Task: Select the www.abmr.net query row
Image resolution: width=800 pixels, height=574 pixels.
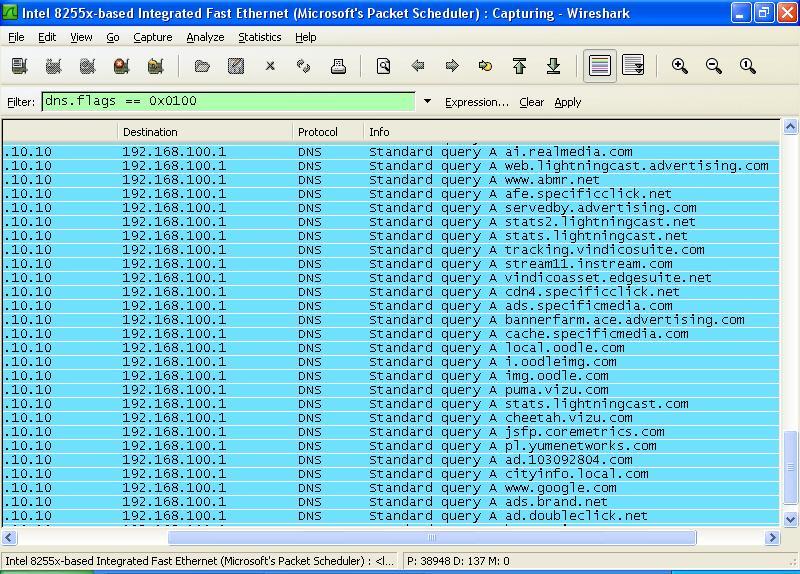Action: (x=391, y=180)
